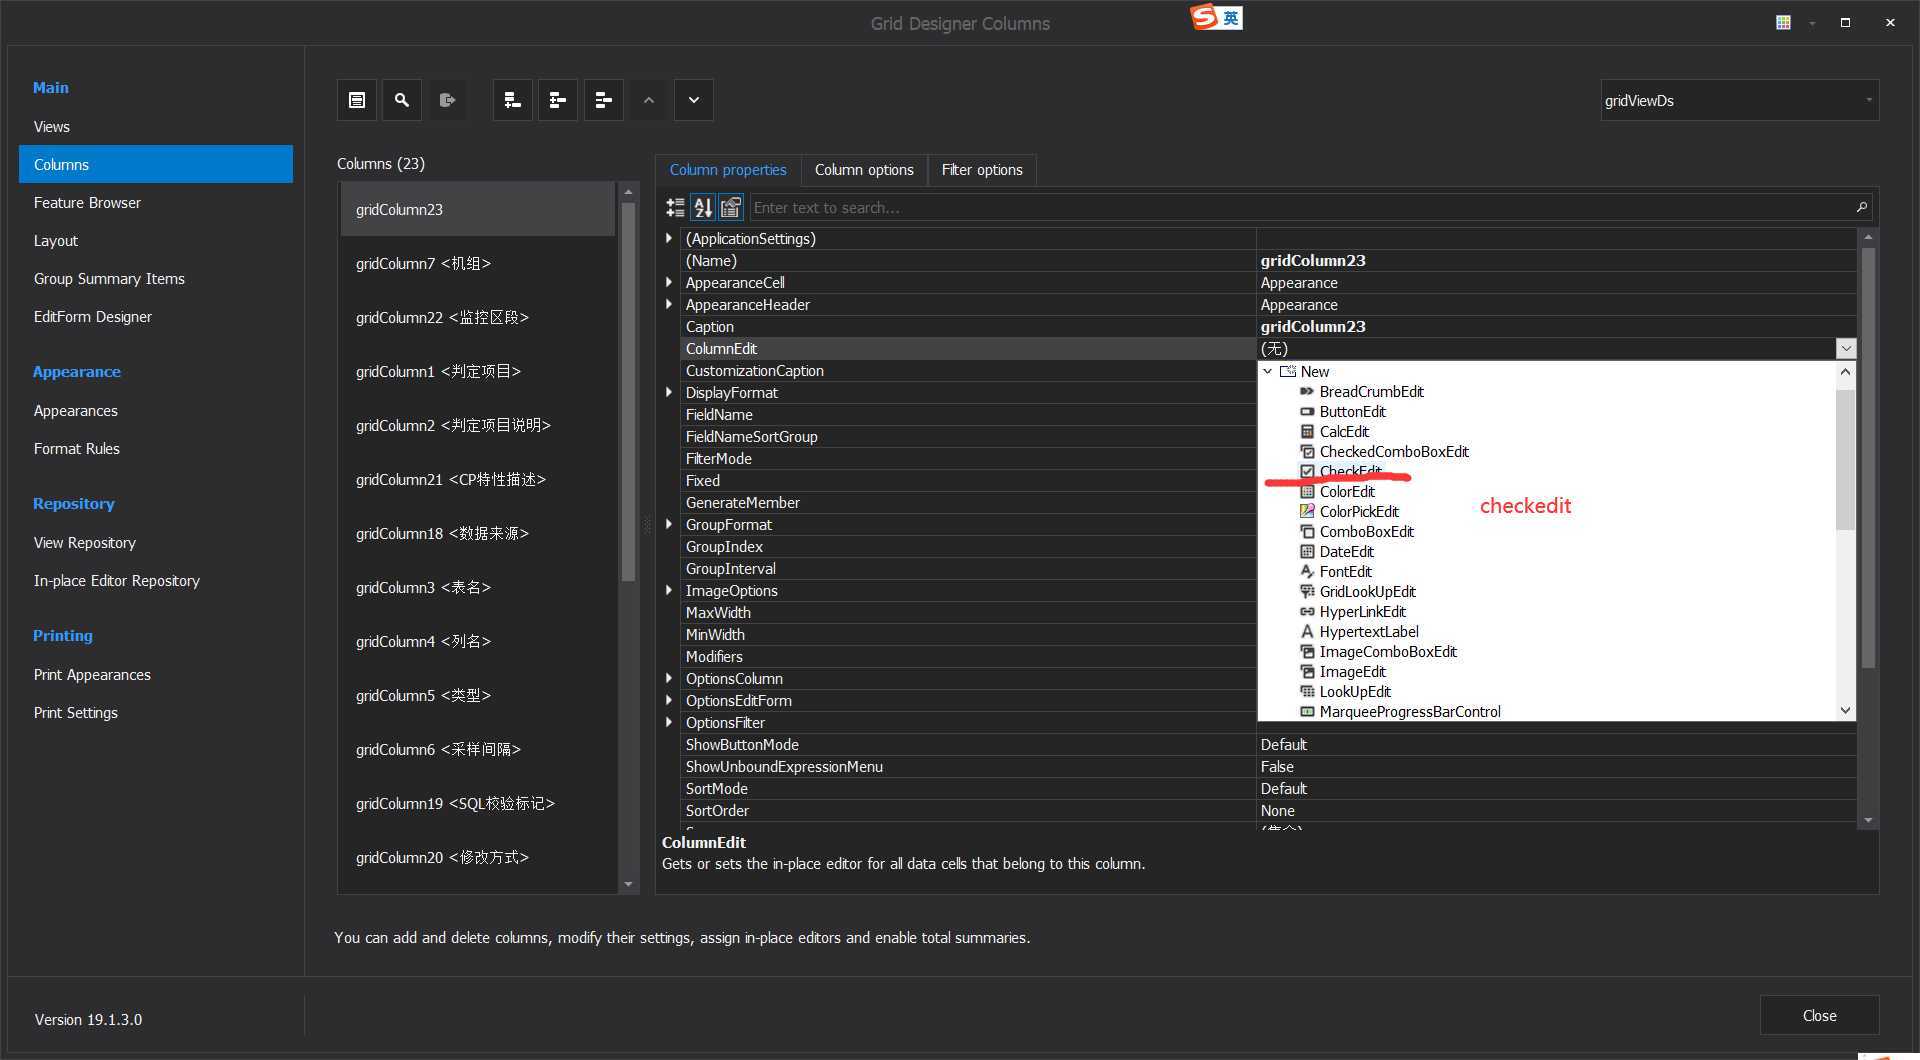
Task: Expand the OptionsEditForm property
Action: pyautogui.click(x=669, y=700)
